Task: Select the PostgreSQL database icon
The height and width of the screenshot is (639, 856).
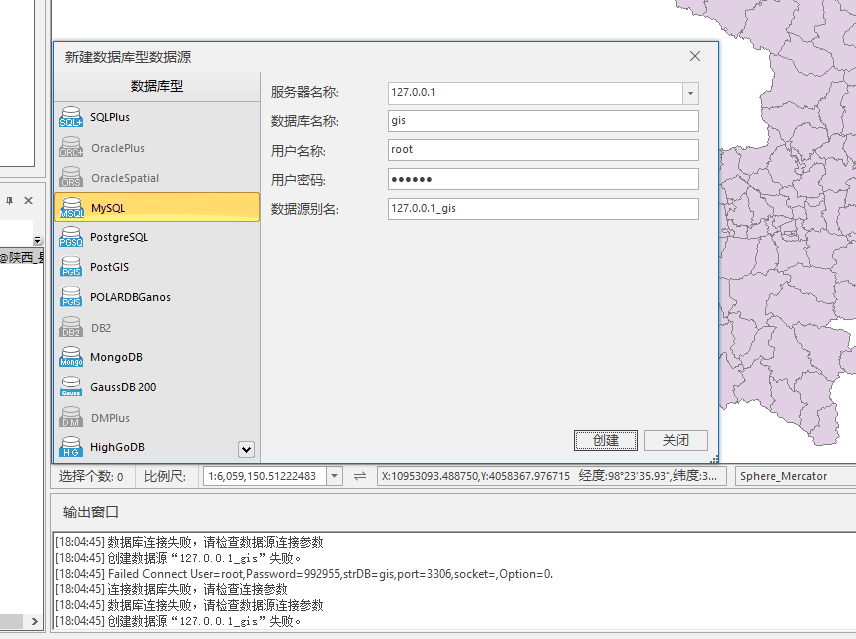Action: (x=71, y=237)
